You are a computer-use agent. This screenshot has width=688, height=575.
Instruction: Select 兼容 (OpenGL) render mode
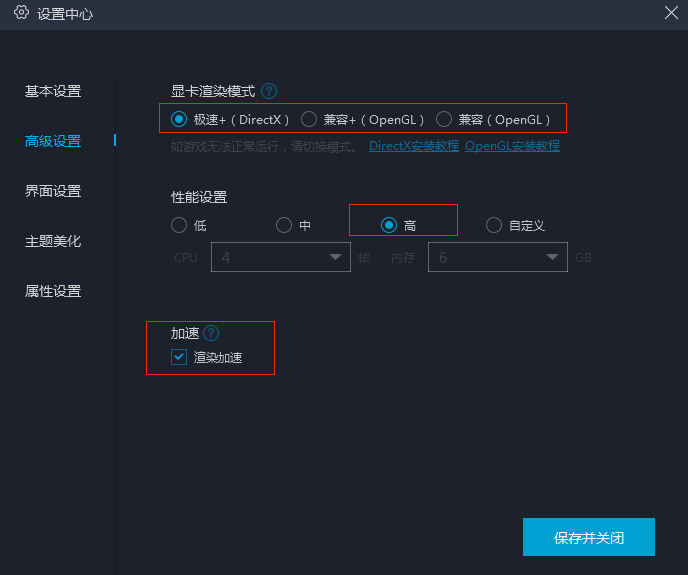(444, 119)
